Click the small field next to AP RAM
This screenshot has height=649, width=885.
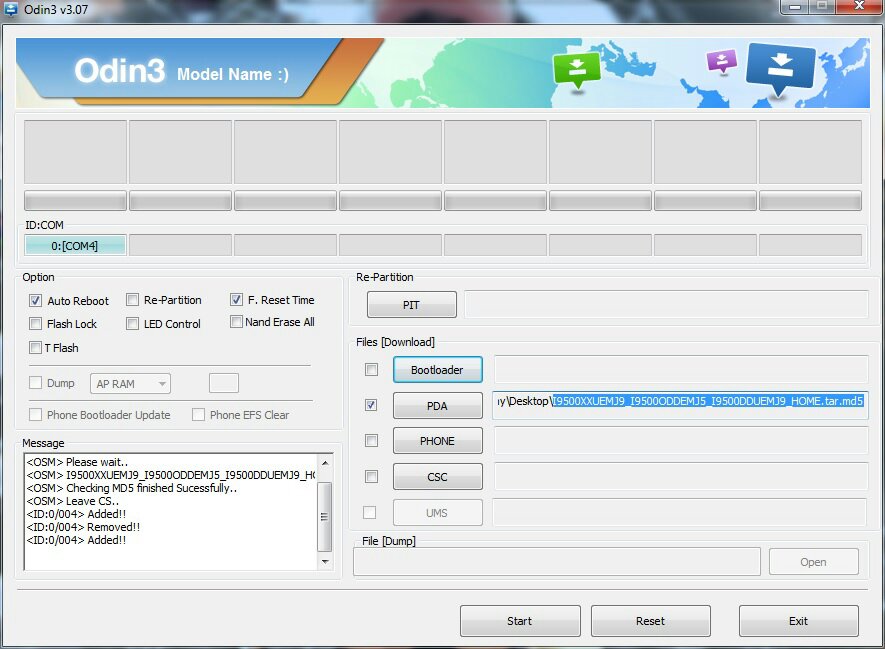coord(224,383)
